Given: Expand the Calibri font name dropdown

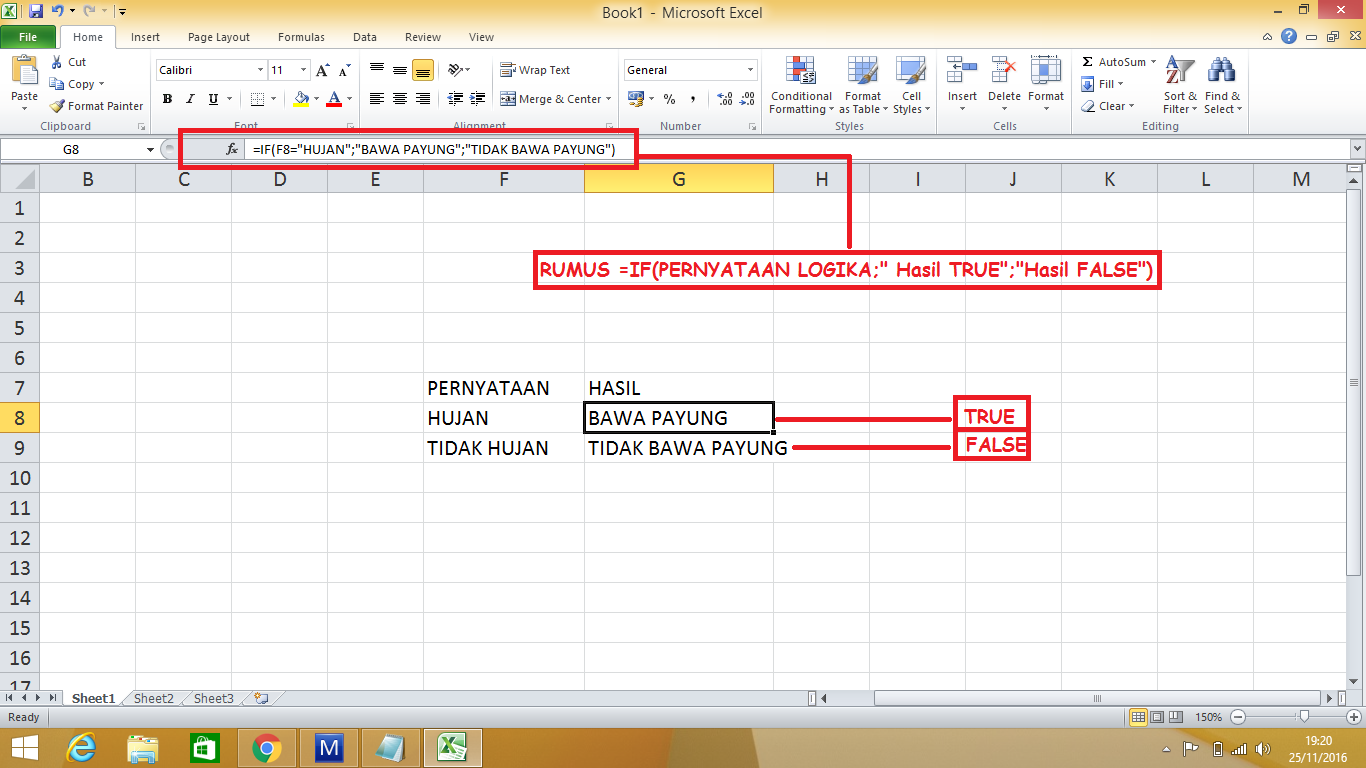Looking at the screenshot, I should (260, 70).
